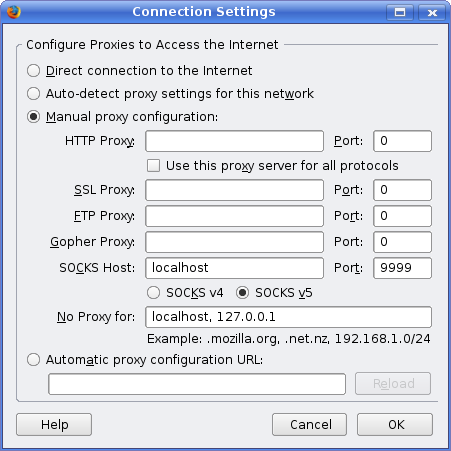Screen dimensions: 451x451
Task: Select Manual proxy configuration option
Action: 33,117
